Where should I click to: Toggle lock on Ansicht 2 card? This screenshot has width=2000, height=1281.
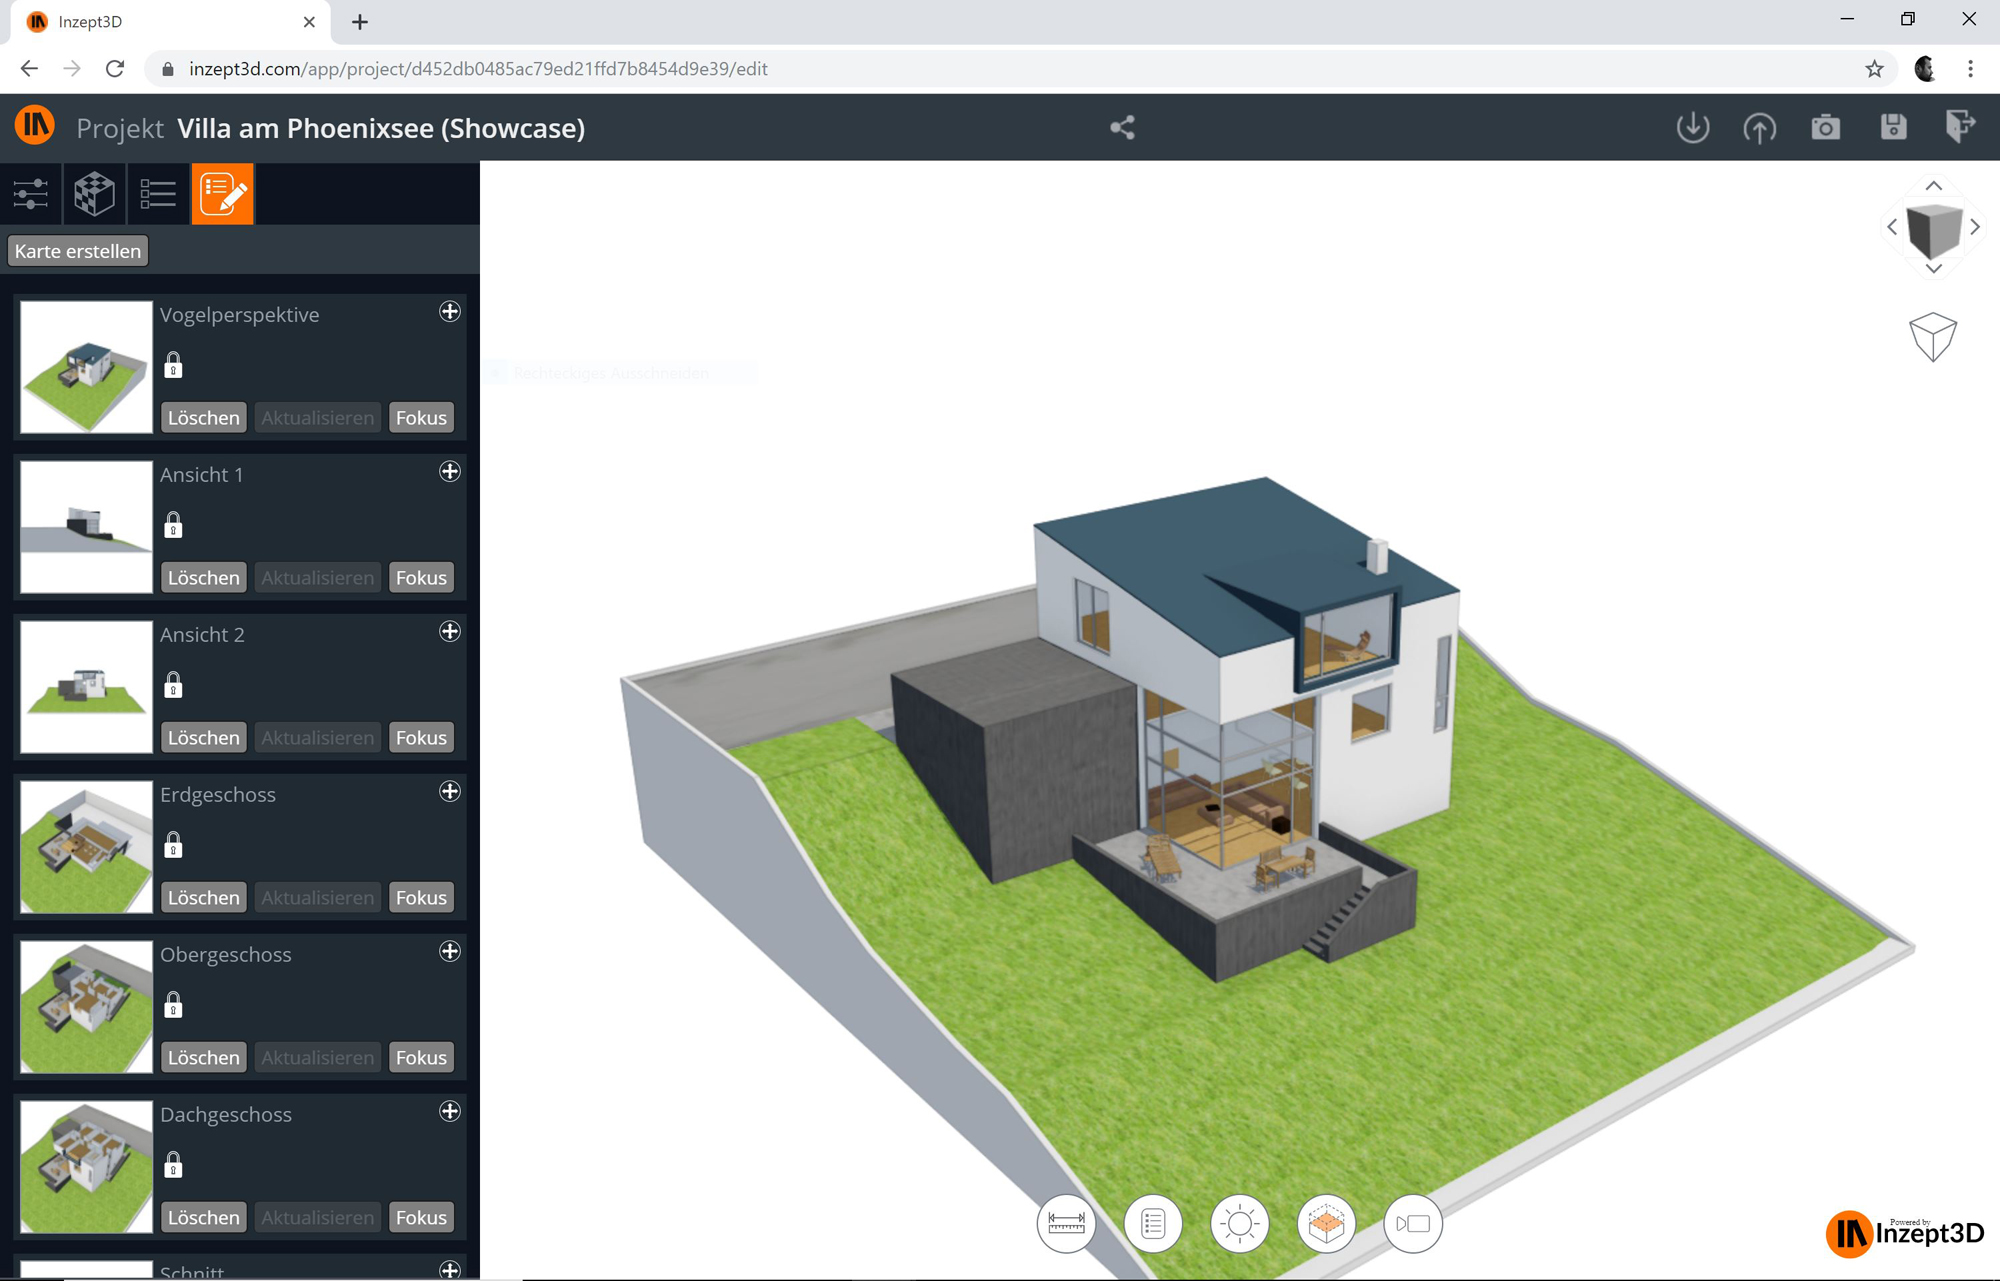tap(173, 685)
